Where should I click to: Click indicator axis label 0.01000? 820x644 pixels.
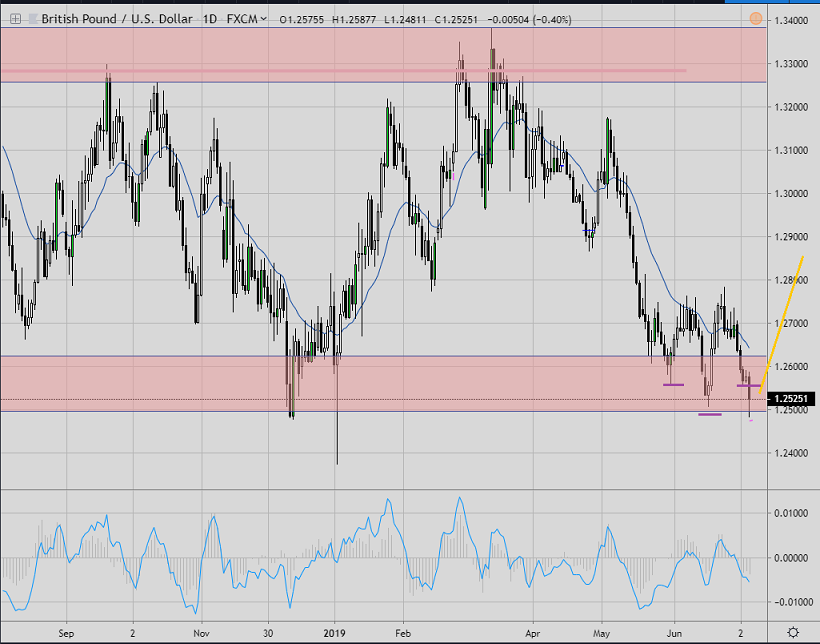[791, 513]
